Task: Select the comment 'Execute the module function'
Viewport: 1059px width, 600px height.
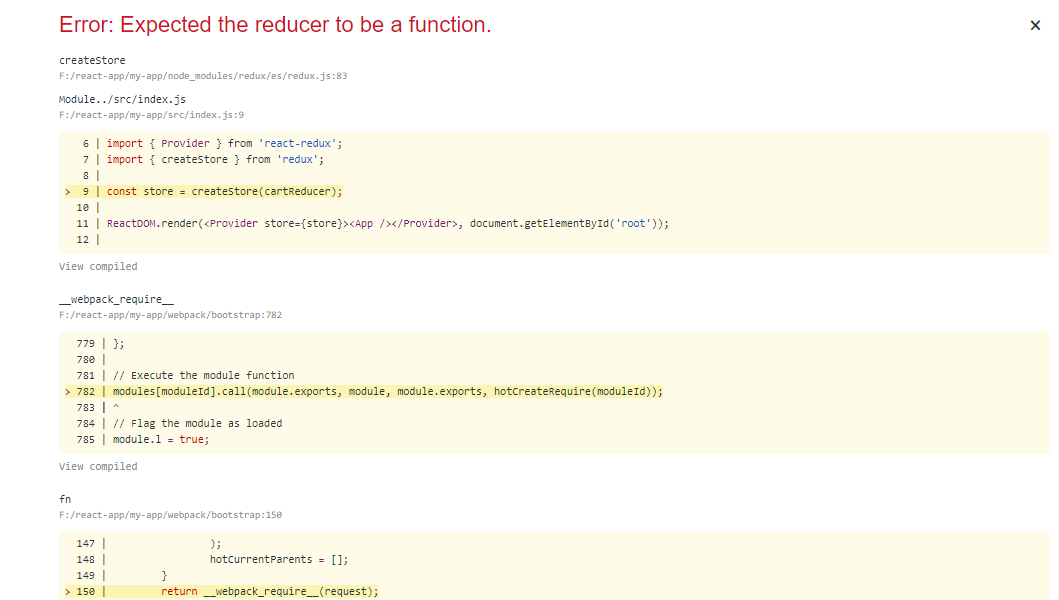Action: click(203, 375)
